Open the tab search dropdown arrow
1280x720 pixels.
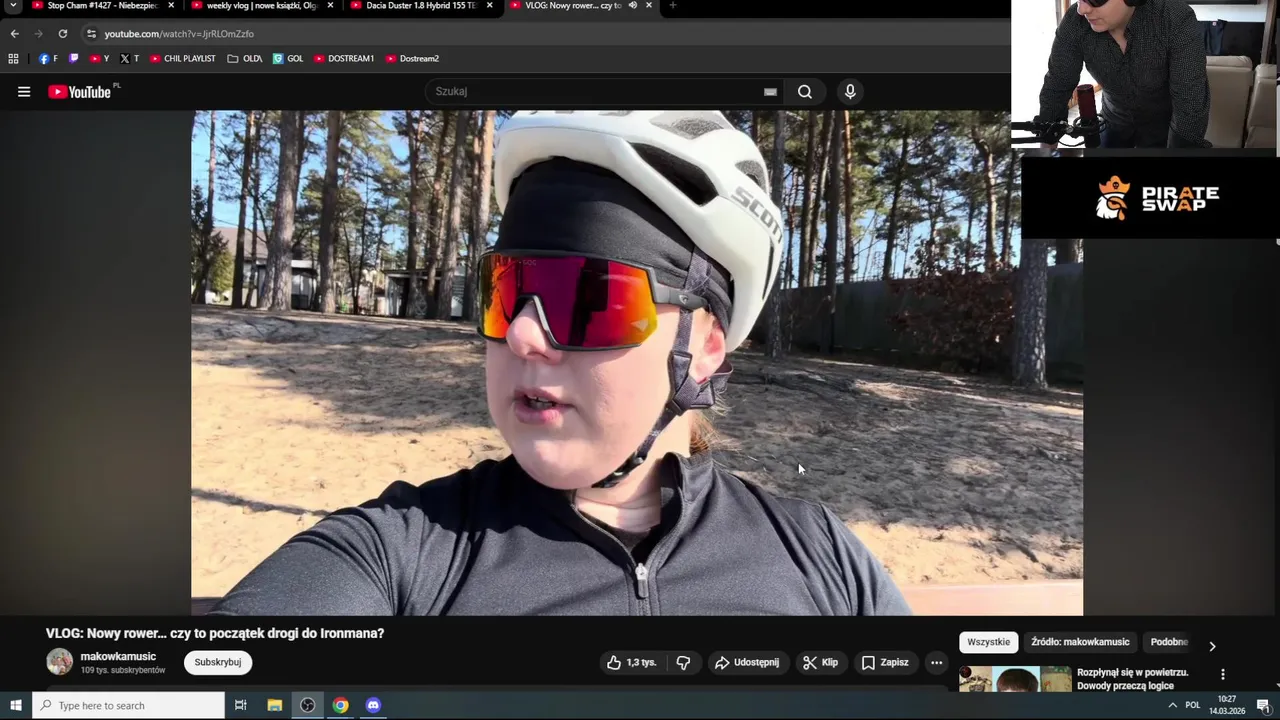pyautogui.click(x=13, y=6)
